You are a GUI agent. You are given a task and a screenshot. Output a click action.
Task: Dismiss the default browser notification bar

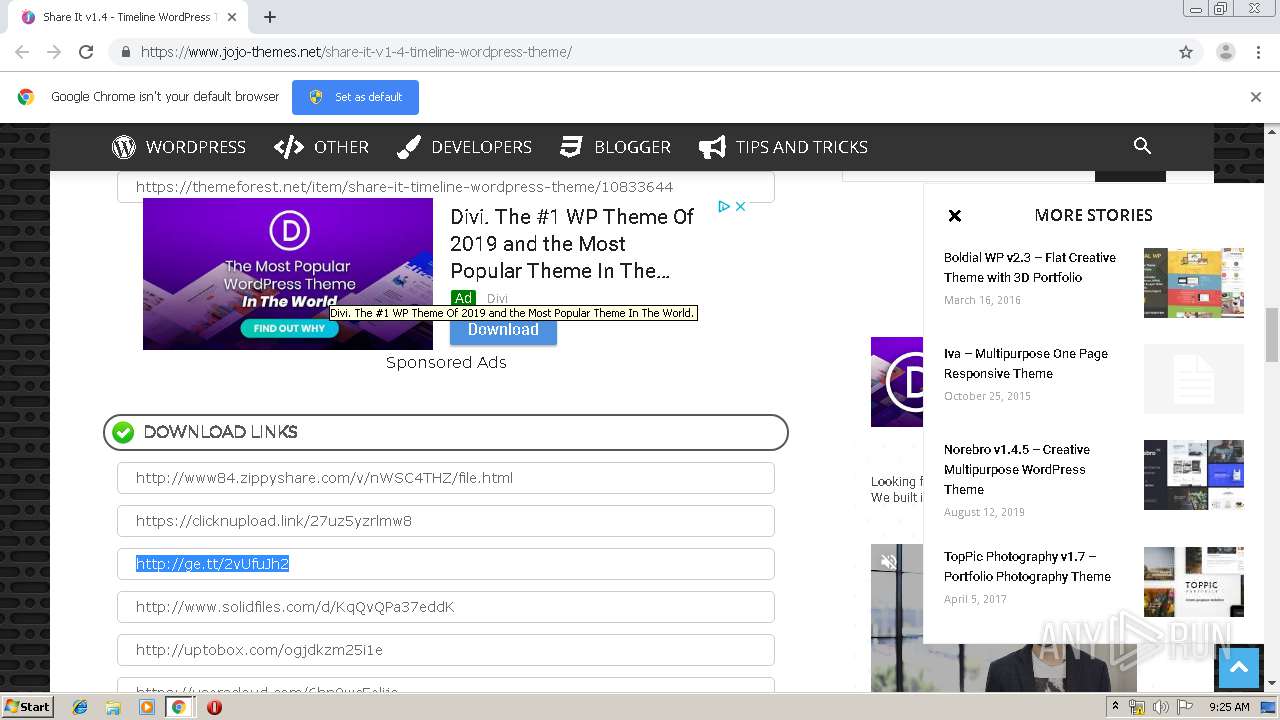[x=1256, y=97]
